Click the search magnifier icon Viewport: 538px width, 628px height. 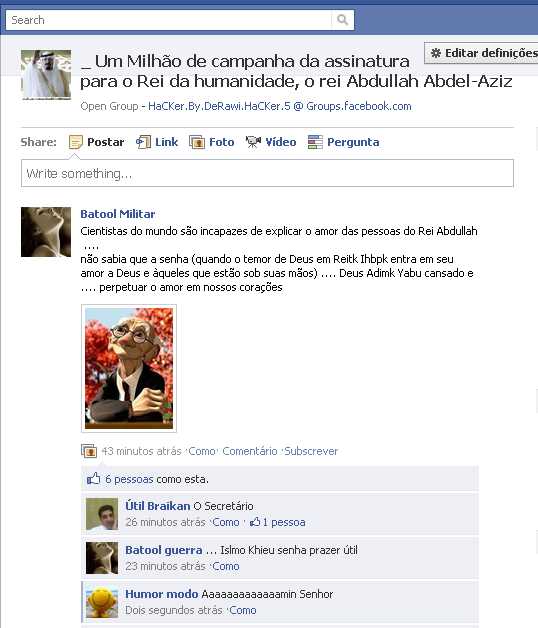(x=343, y=20)
